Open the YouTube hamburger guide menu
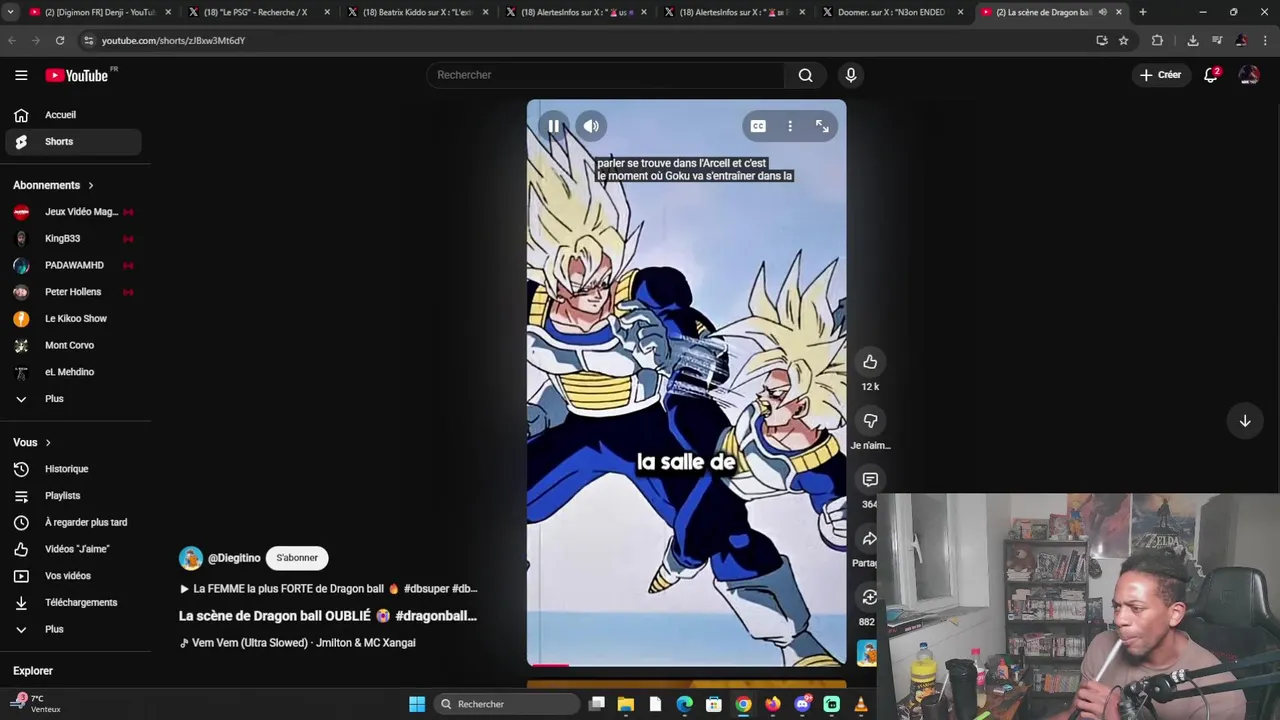1280x720 pixels. point(21,75)
